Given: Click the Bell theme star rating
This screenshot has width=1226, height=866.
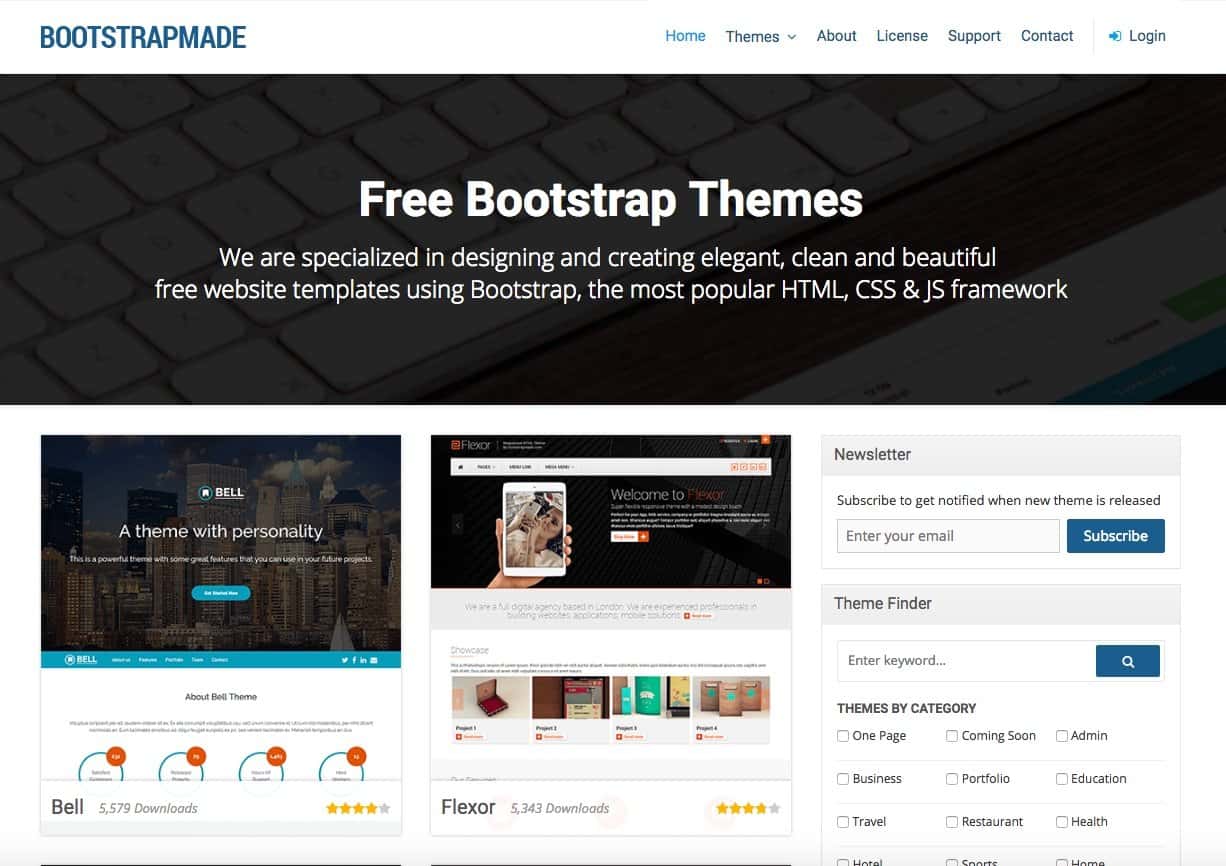Looking at the screenshot, I should pos(358,808).
